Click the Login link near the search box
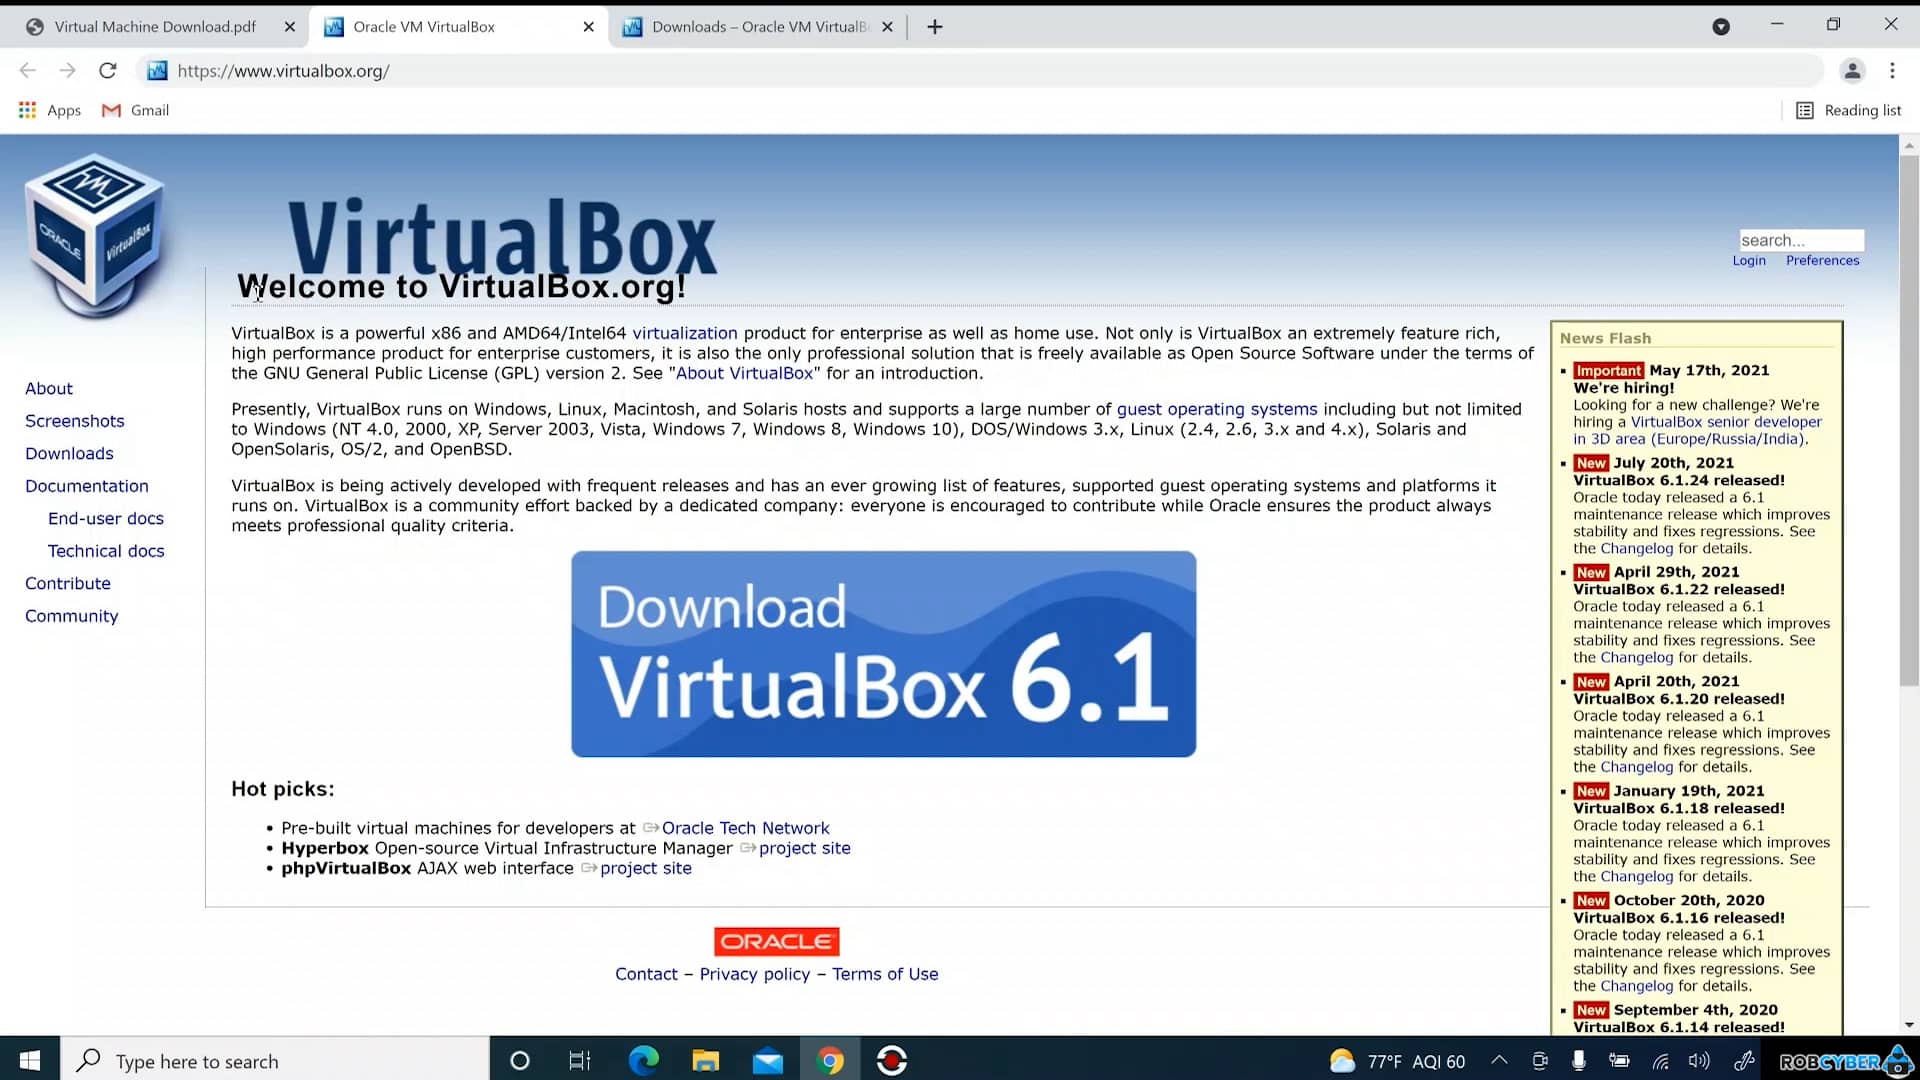1920x1080 pixels. click(1749, 260)
